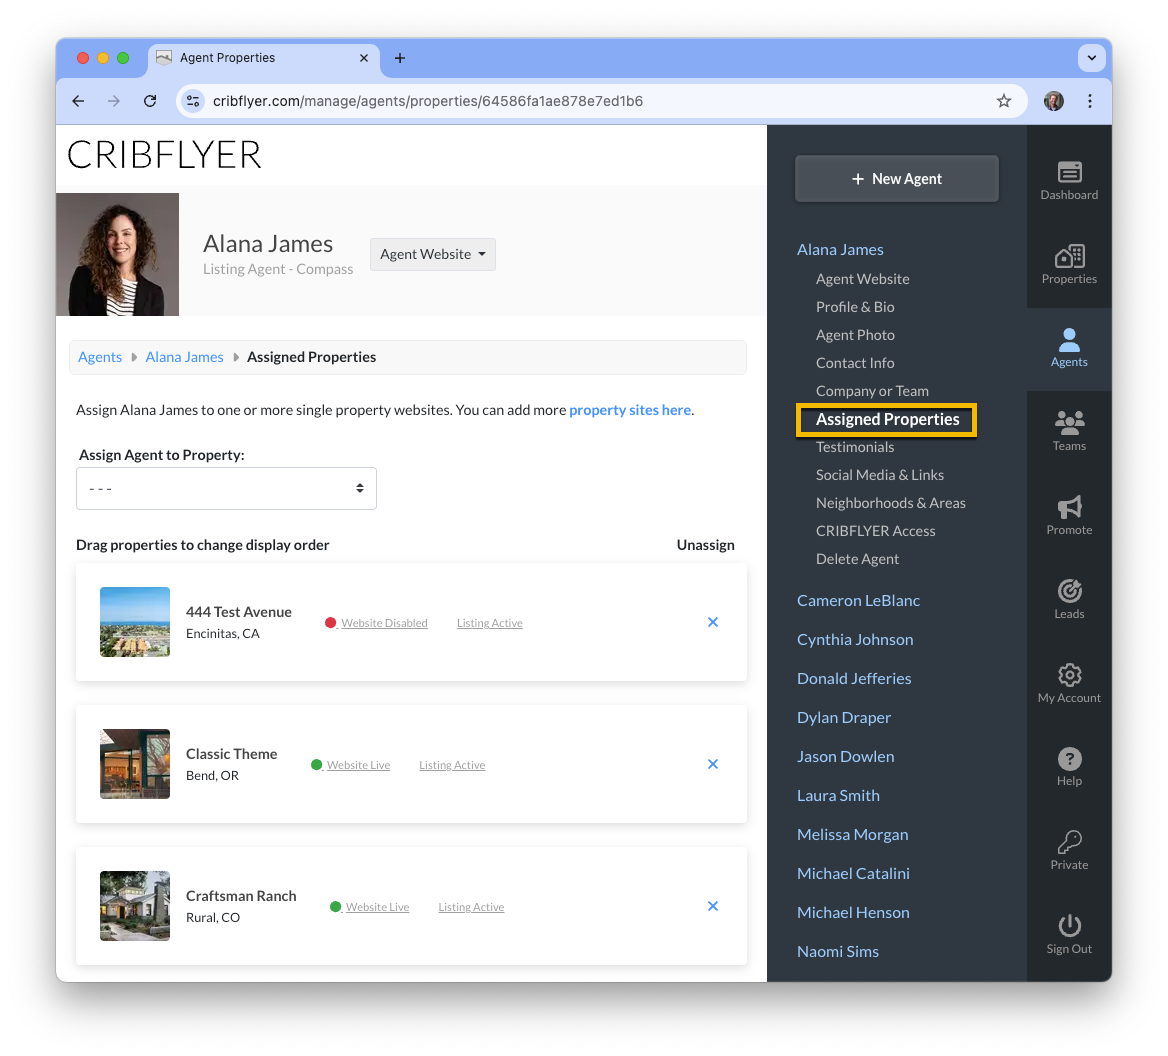Select agent Michael Henson
The image size is (1168, 1056).
pos(854,912)
